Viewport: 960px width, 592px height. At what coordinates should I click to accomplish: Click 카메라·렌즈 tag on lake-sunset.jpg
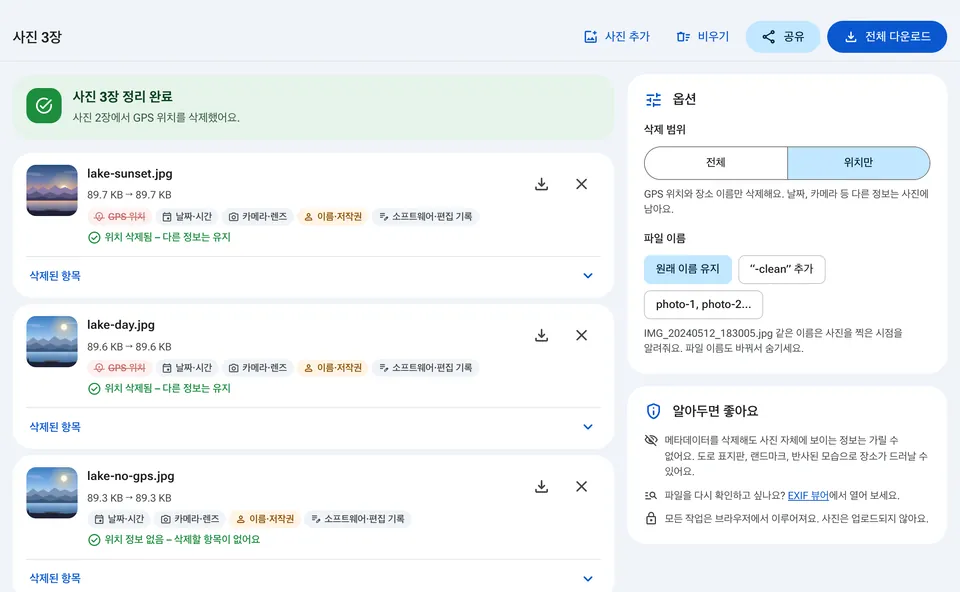tap(257, 217)
